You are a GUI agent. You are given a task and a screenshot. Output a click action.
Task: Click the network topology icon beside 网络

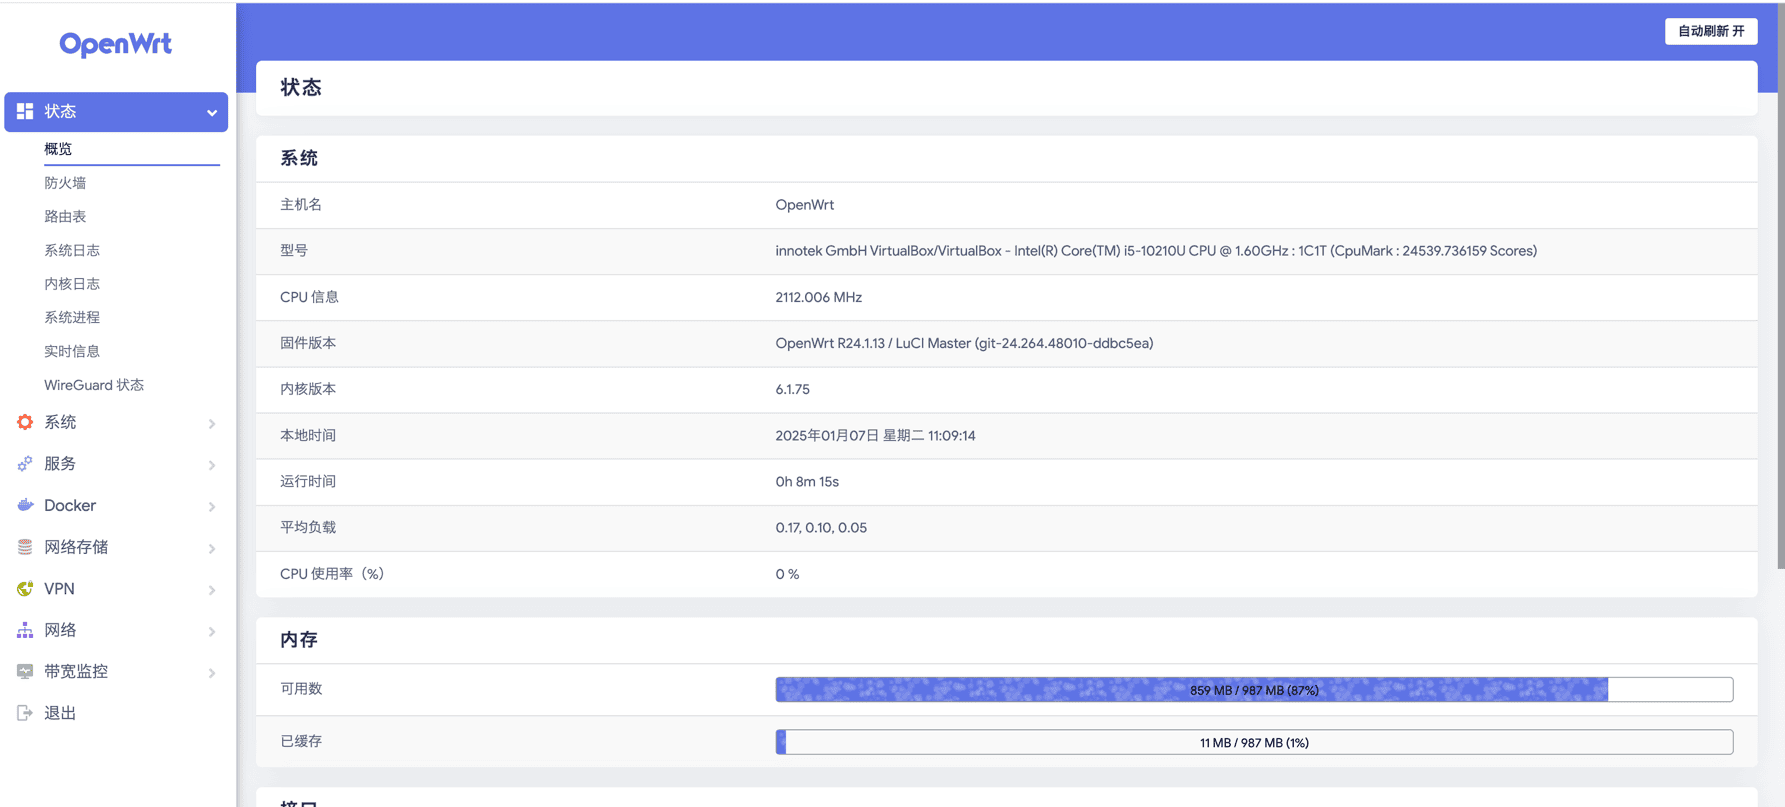25,630
